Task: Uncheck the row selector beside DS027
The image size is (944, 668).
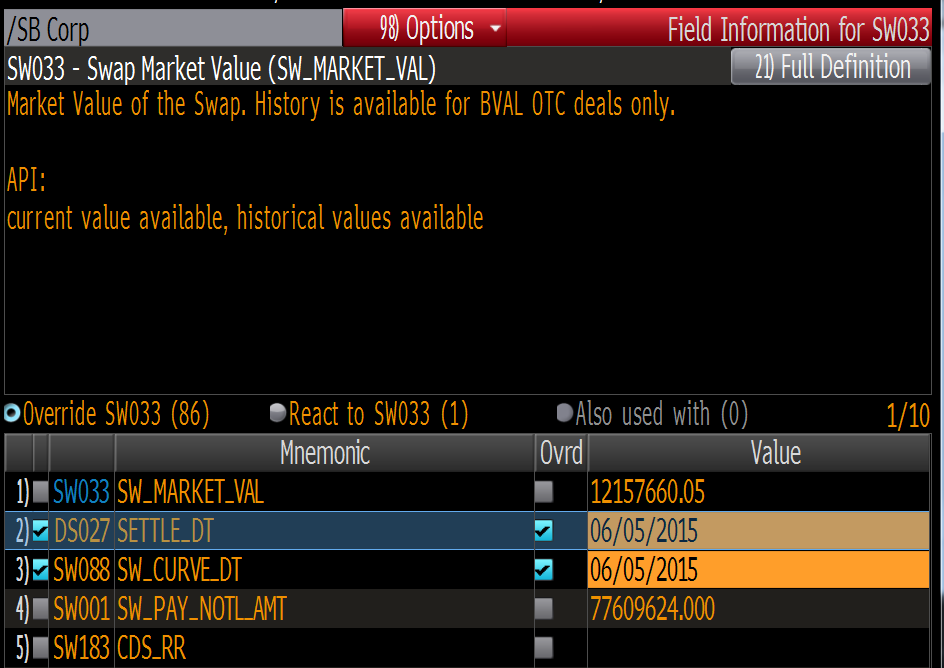Action: pyautogui.click(x=38, y=532)
